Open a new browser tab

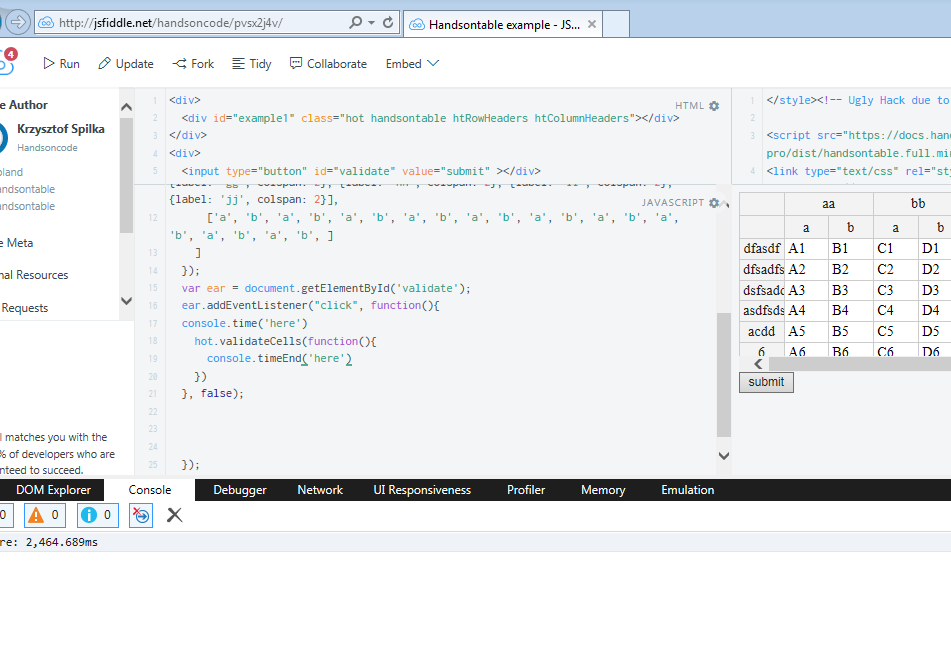tap(616, 24)
